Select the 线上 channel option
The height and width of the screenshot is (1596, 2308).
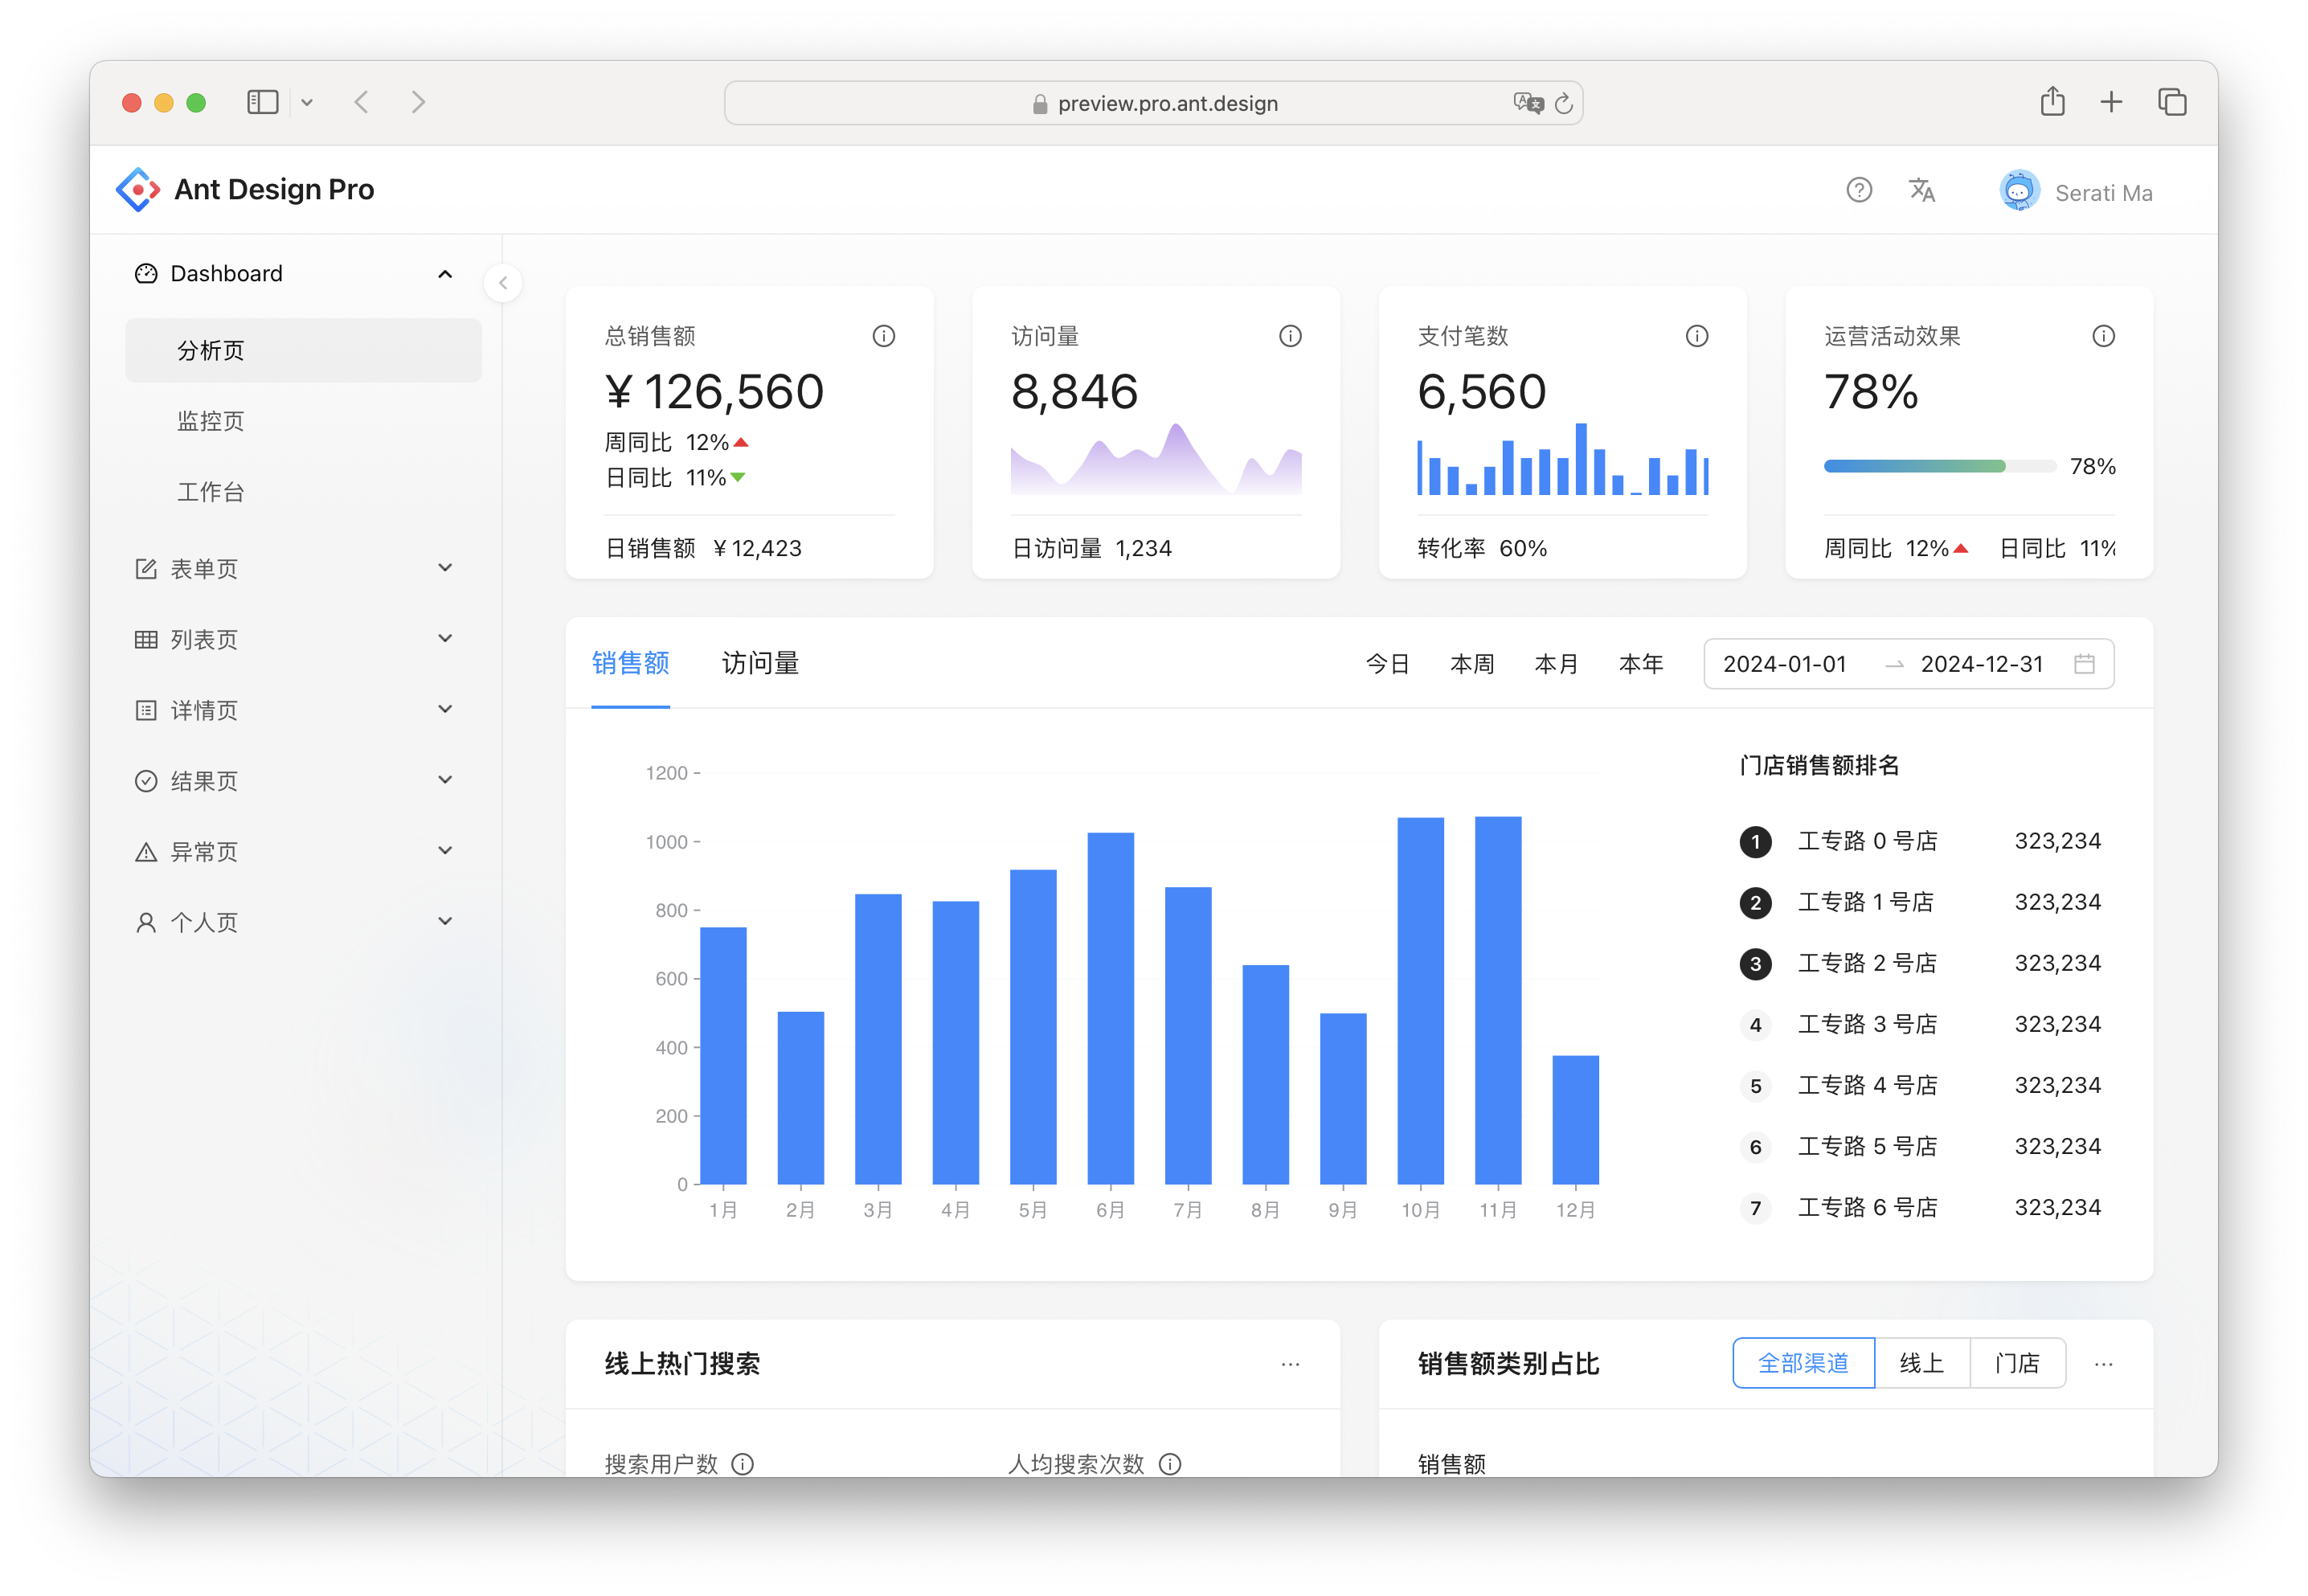click(1921, 1364)
